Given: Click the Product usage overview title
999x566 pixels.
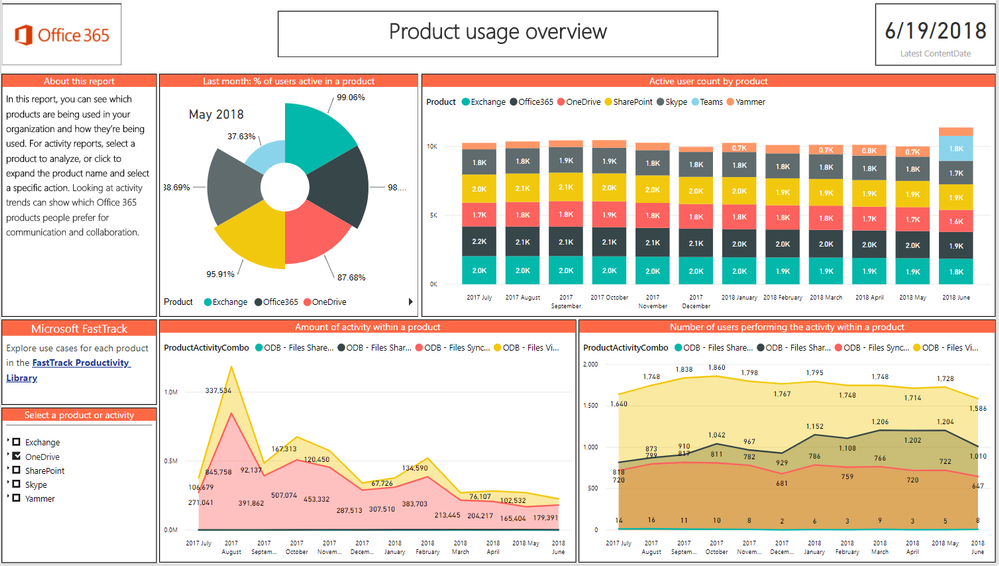Looking at the screenshot, I should click(x=498, y=32).
